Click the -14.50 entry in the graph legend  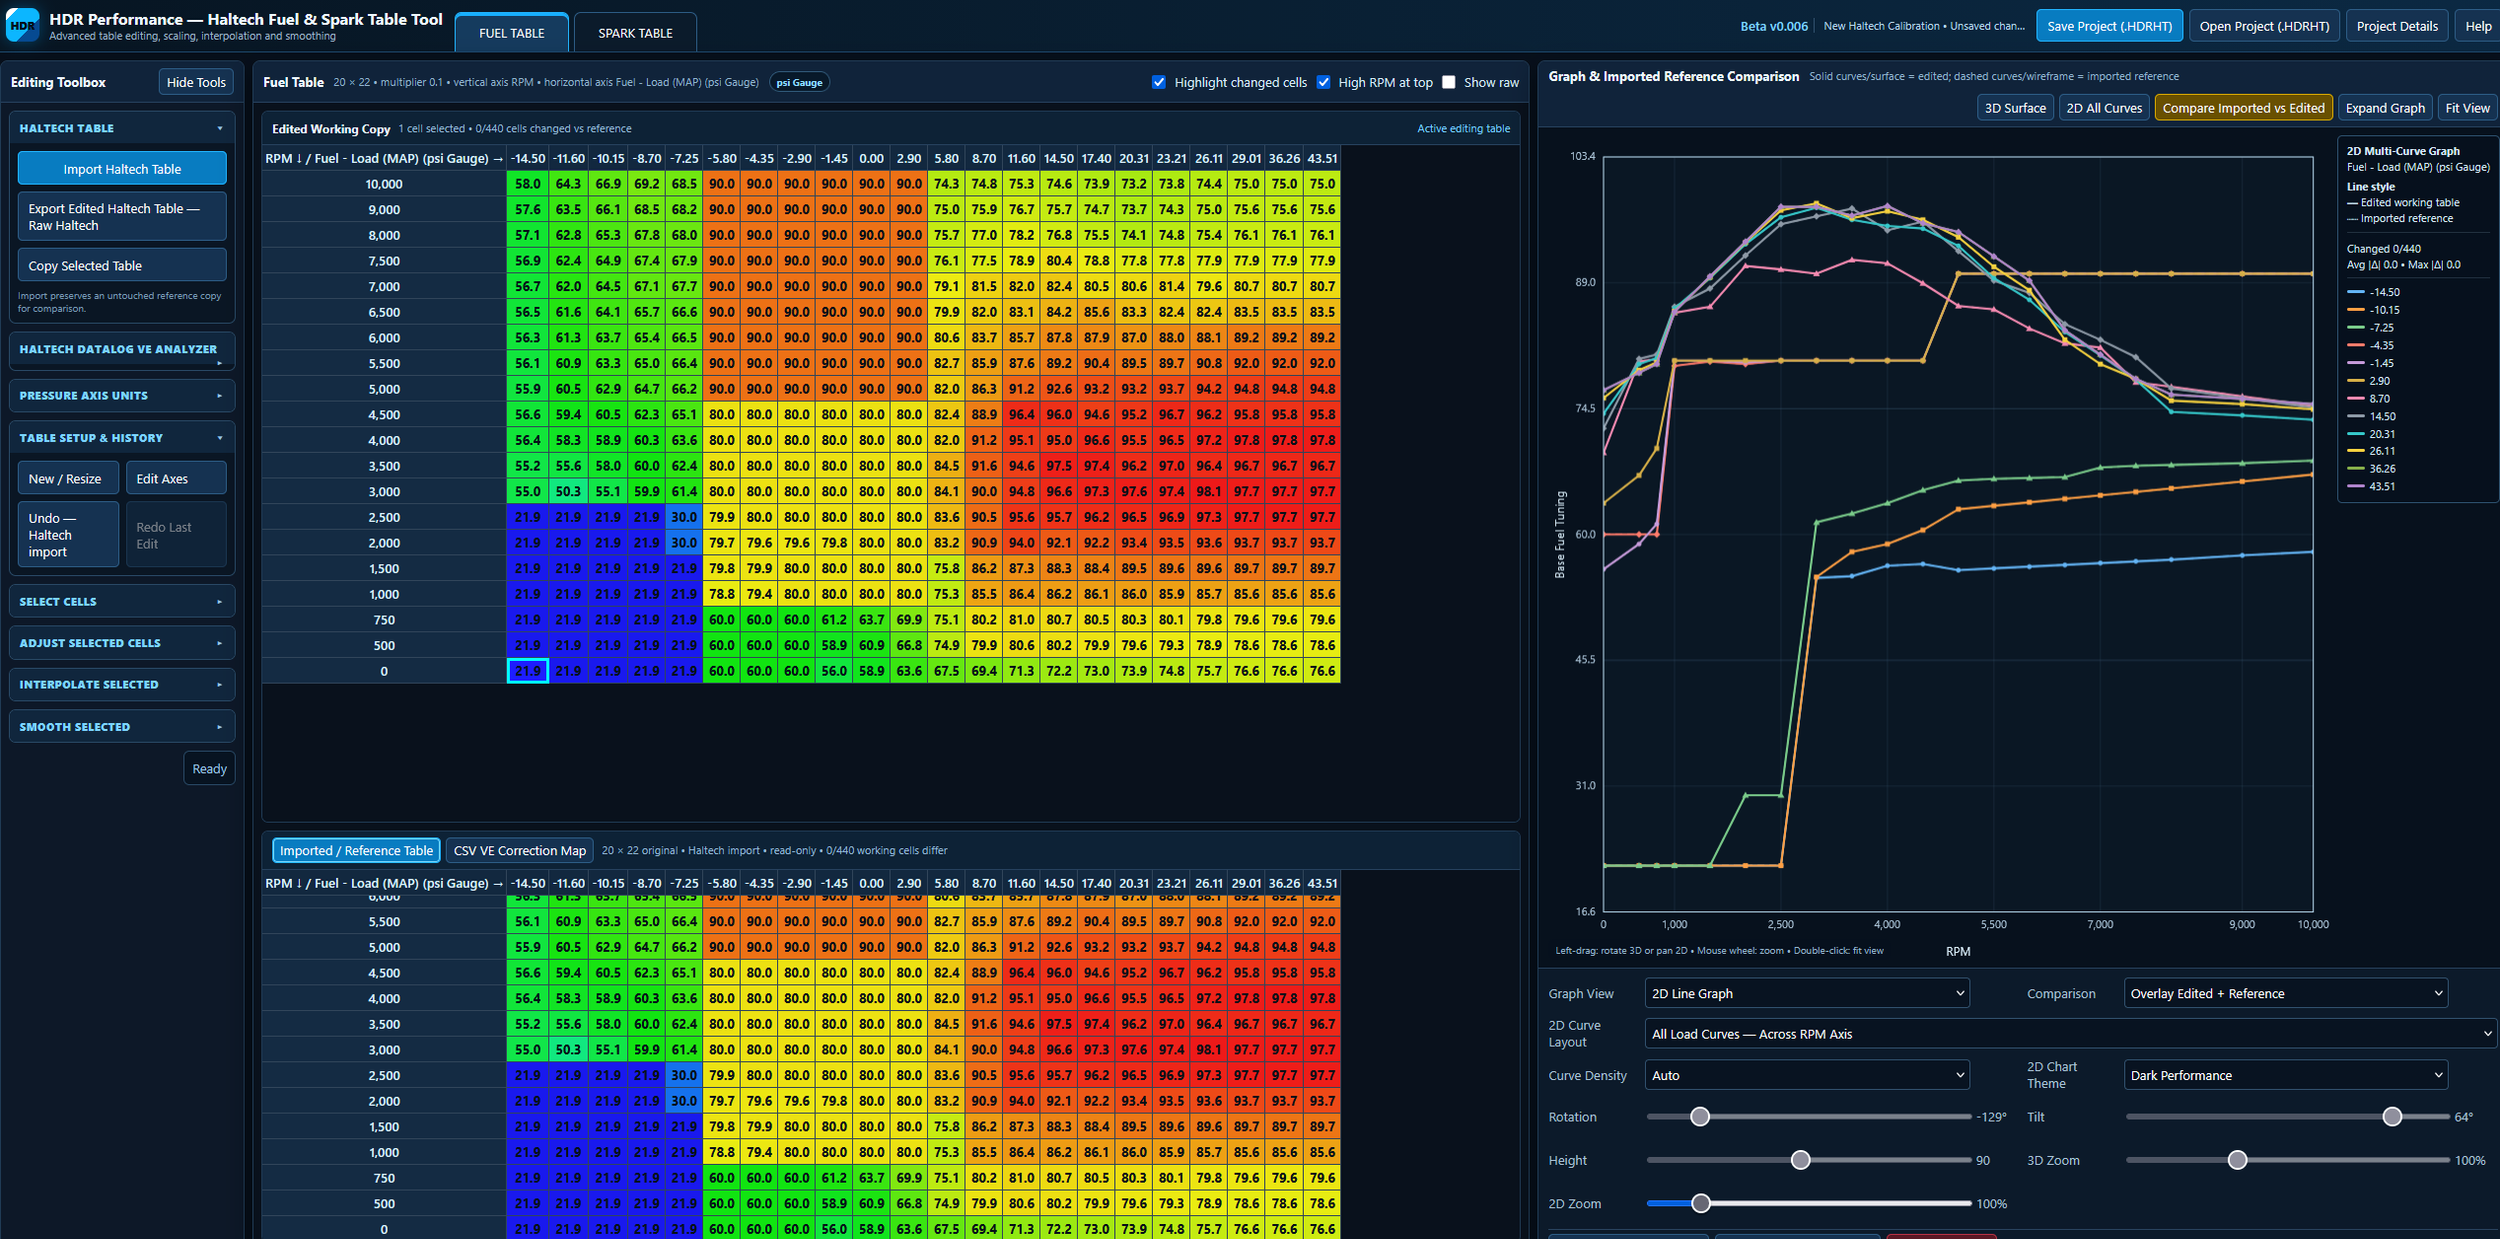click(2375, 292)
